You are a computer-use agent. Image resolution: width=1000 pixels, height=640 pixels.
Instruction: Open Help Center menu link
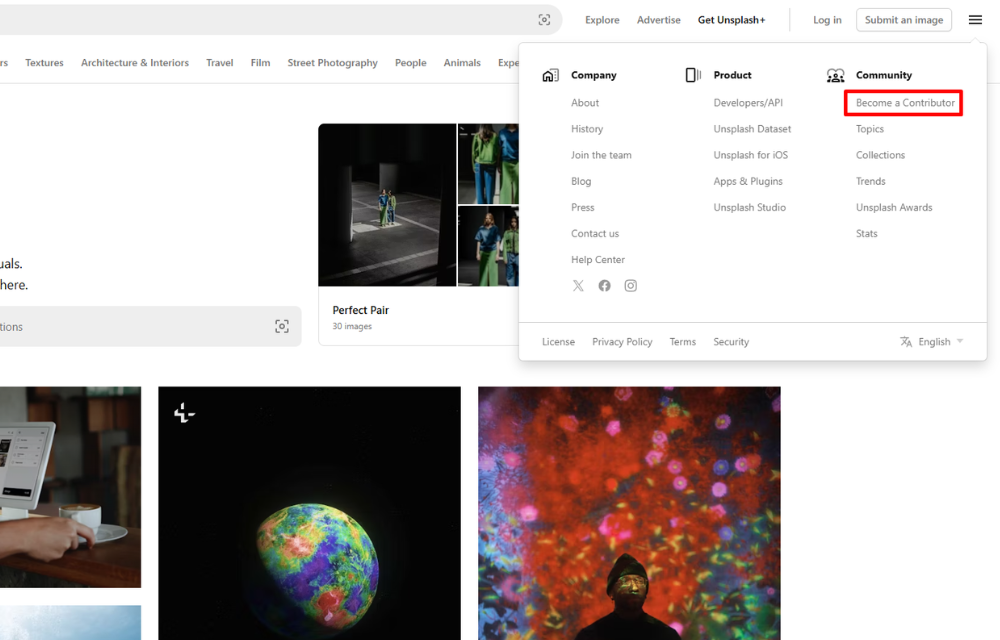point(598,259)
